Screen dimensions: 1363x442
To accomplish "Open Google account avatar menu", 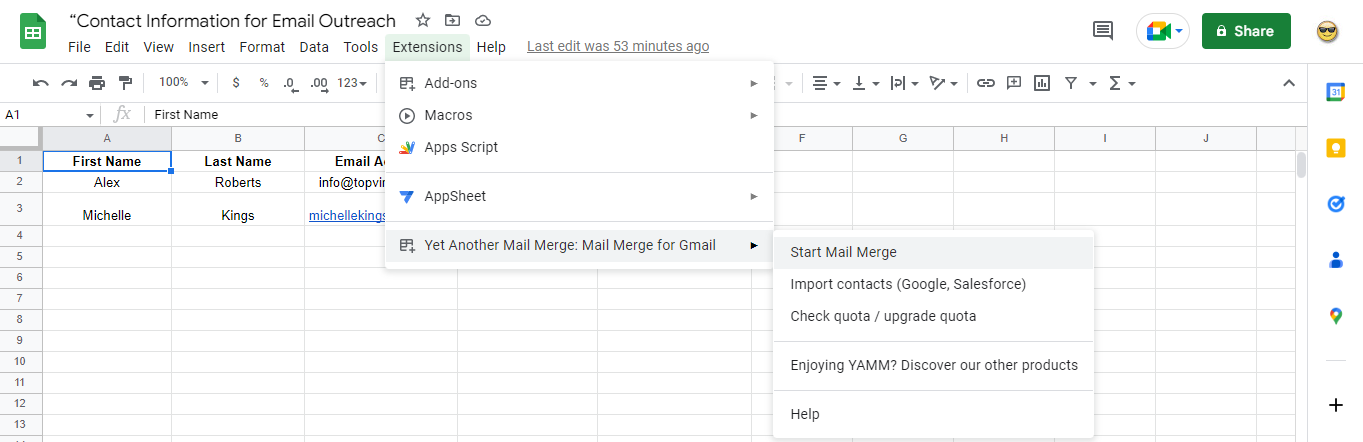I will point(1328,31).
